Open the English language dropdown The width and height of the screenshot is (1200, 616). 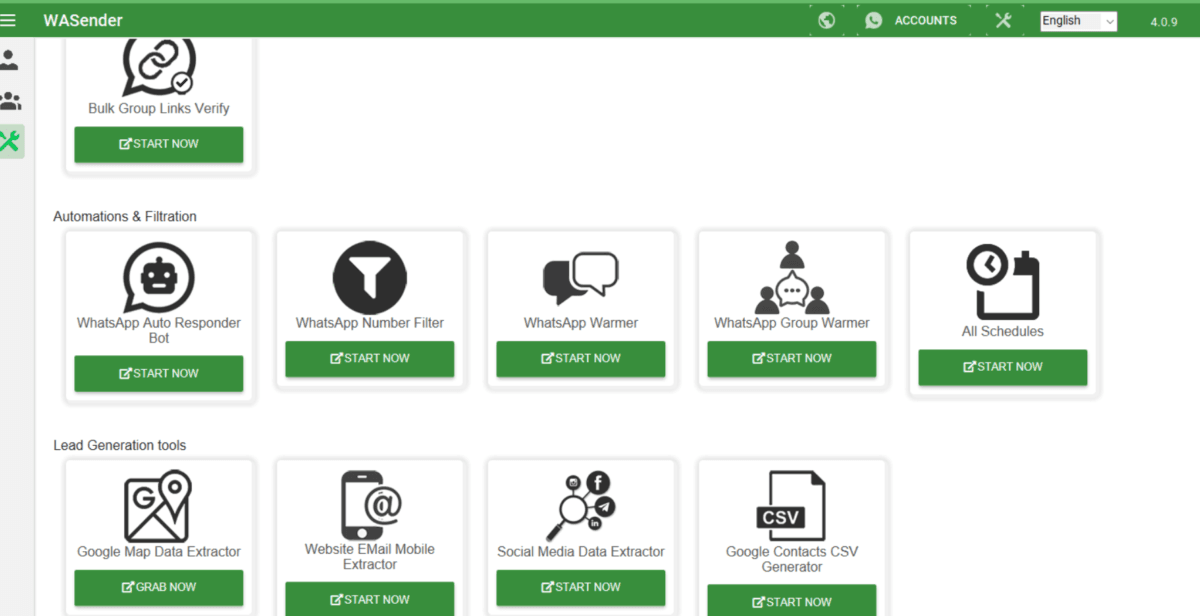pyautogui.click(x=1077, y=20)
